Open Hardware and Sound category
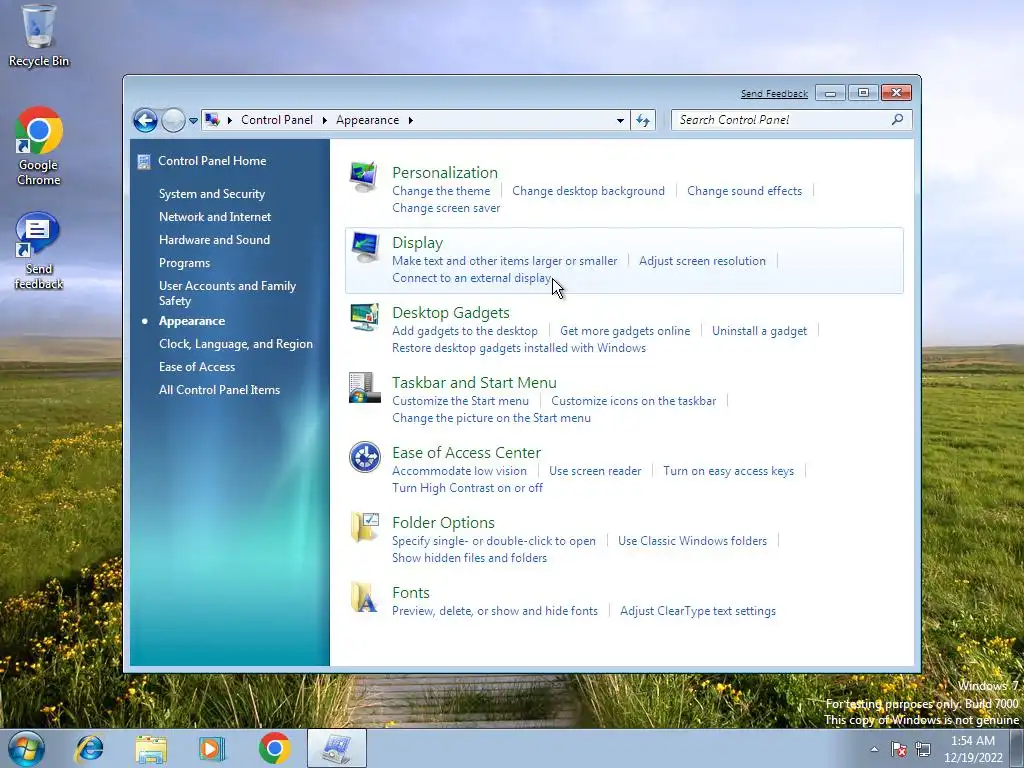Screen dimensions: 1024x768 [x=214, y=240]
